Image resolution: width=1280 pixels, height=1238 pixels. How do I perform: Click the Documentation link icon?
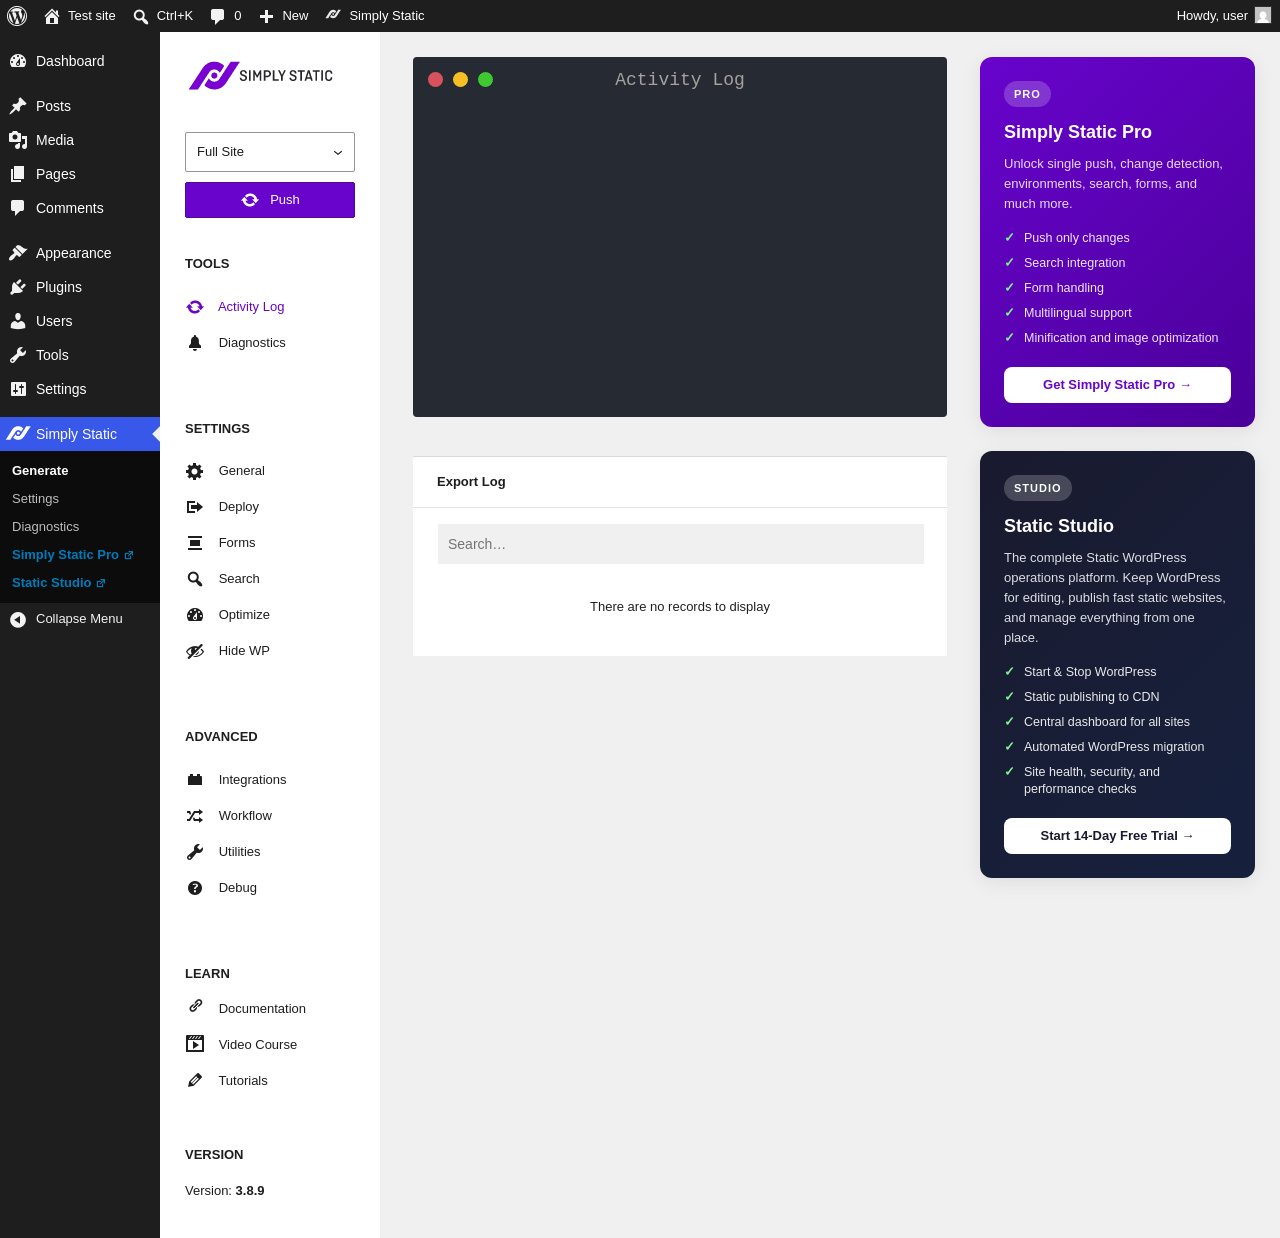pyautogui.click(x=196, y=1006)
